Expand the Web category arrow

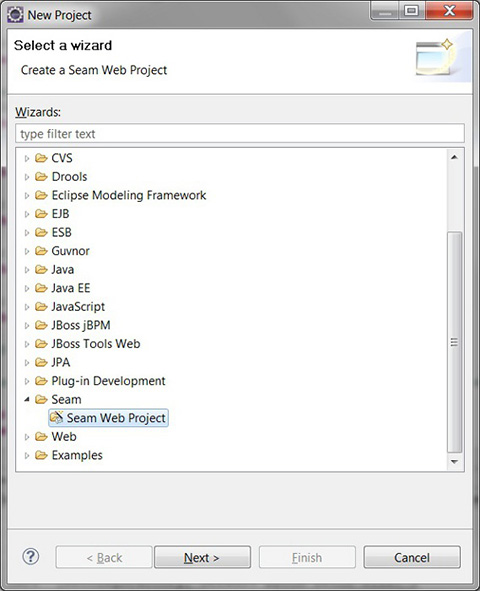tap(27, 437)
